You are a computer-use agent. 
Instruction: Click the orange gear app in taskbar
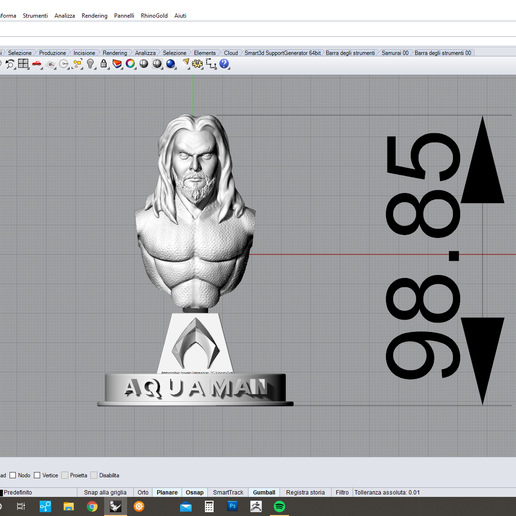point(139,507)
